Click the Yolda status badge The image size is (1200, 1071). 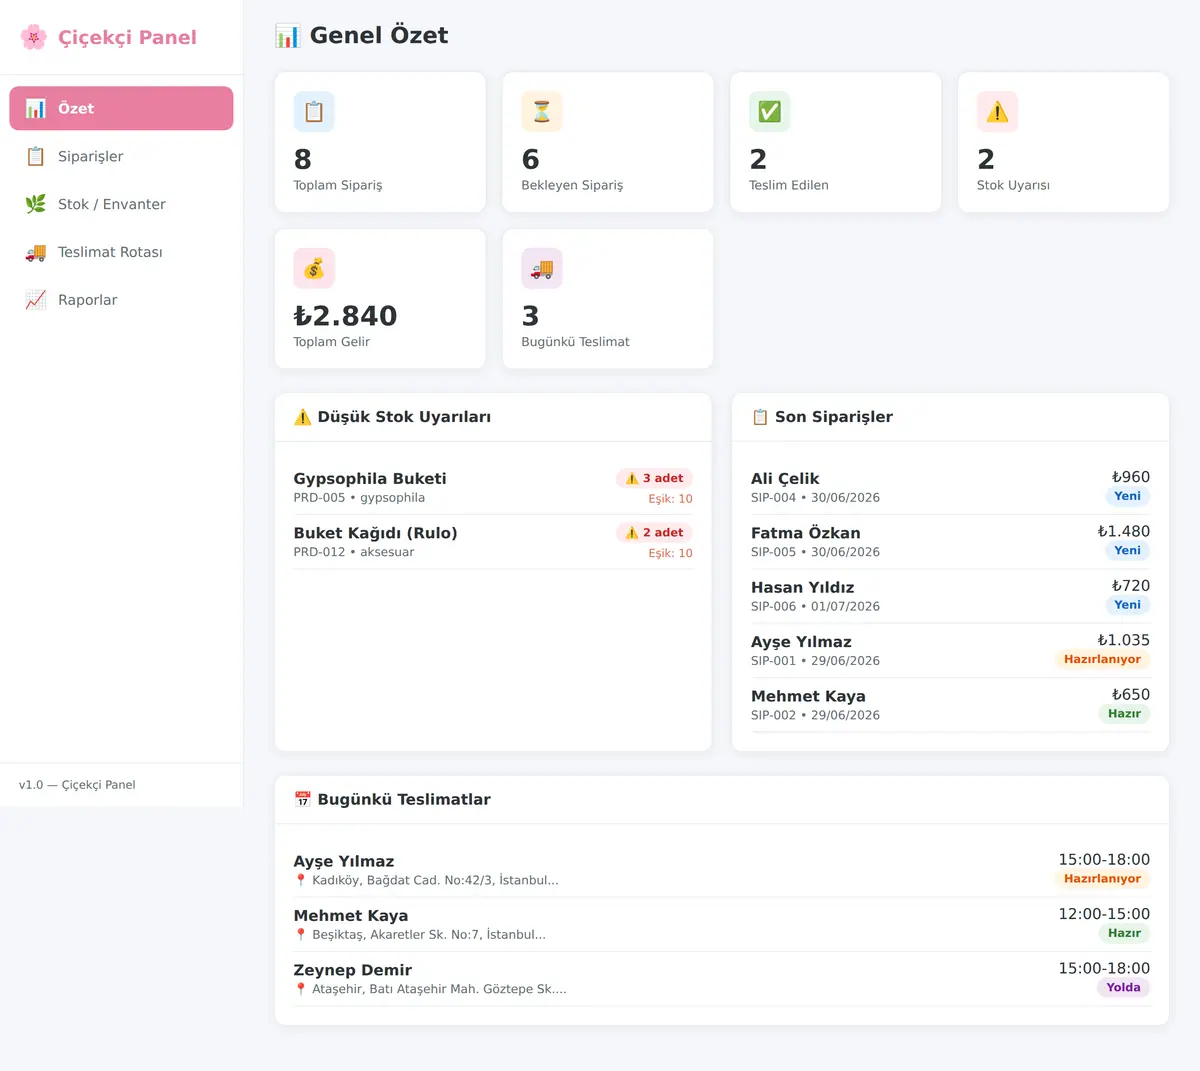click(x=1123, y=988)
